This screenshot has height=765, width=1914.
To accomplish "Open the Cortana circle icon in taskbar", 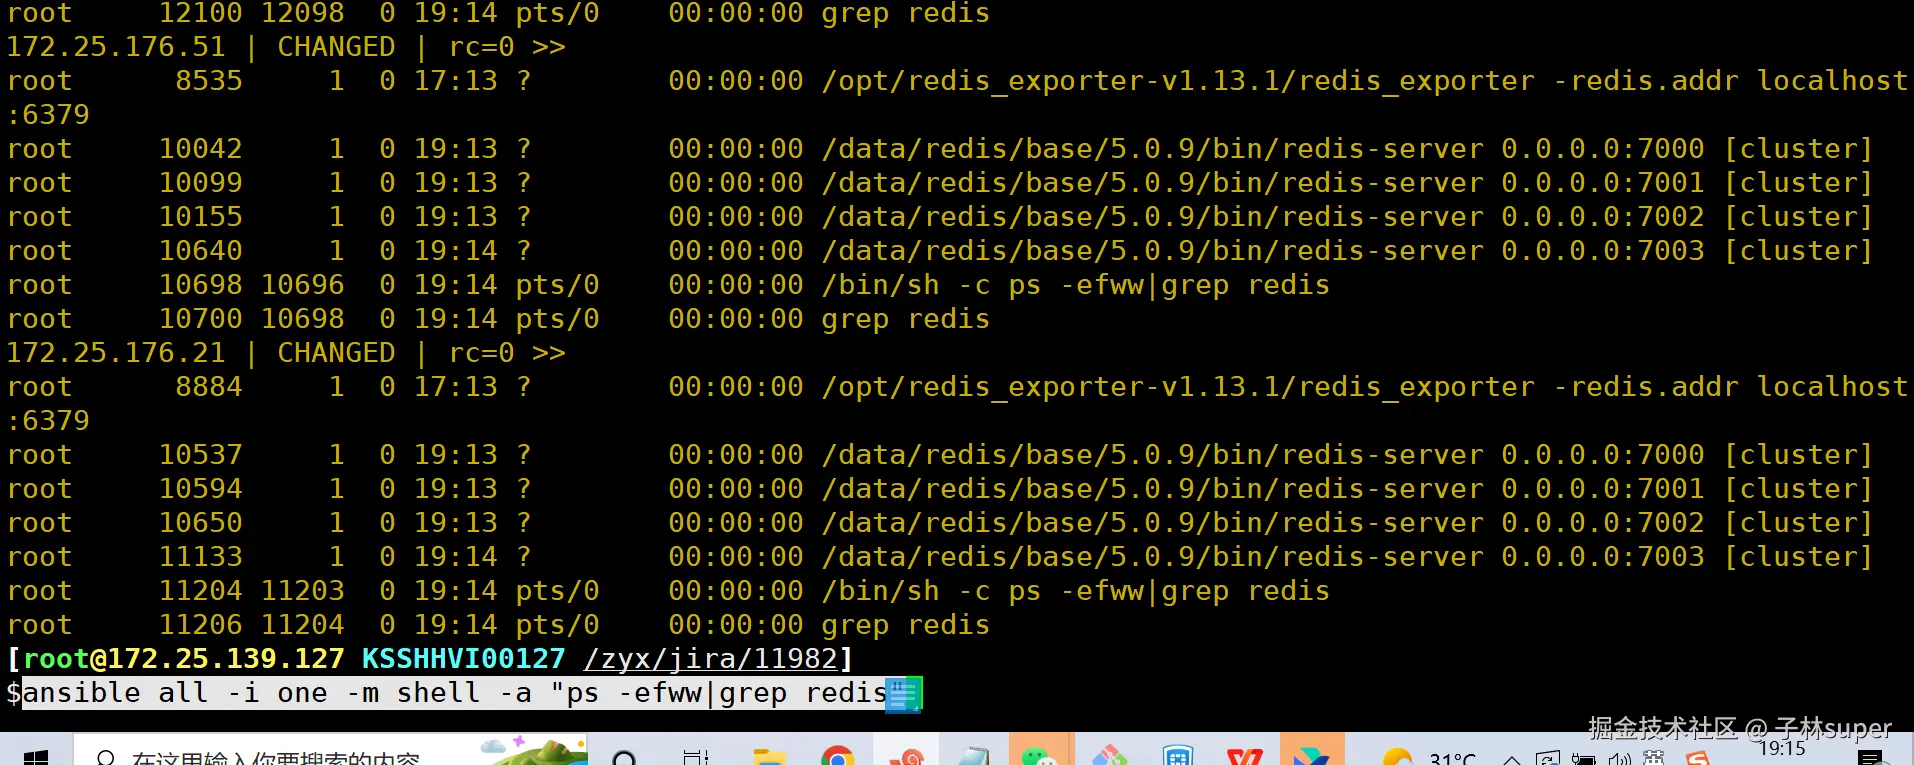I will tap(625, 757).
